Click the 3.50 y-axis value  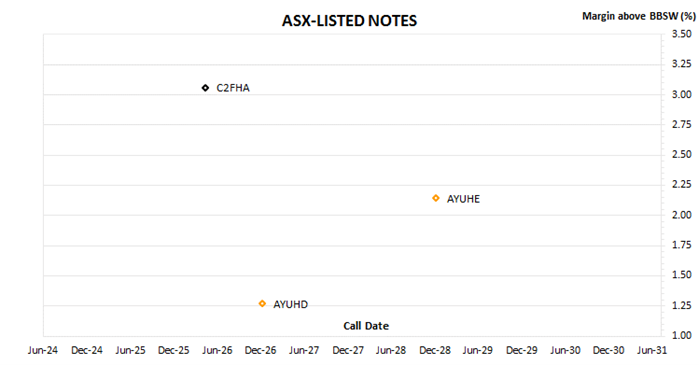tap(682, 34)
